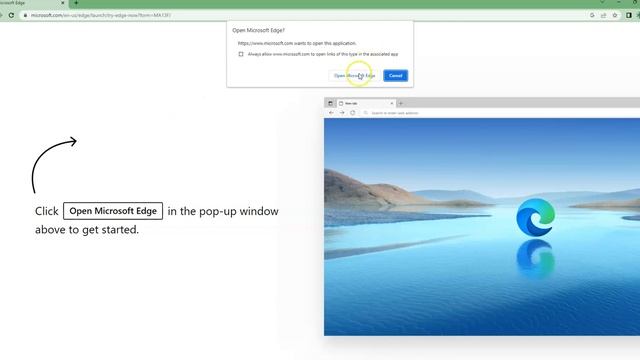Click the Edge lake preview image

482,227
